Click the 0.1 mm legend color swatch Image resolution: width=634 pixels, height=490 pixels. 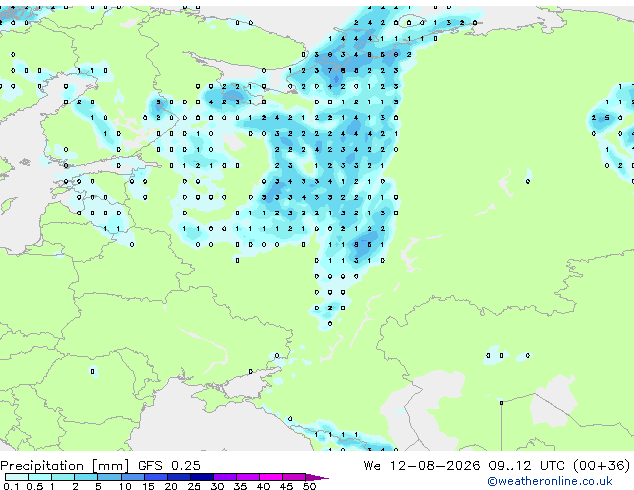pyautogui.click(x=17, y=477)
